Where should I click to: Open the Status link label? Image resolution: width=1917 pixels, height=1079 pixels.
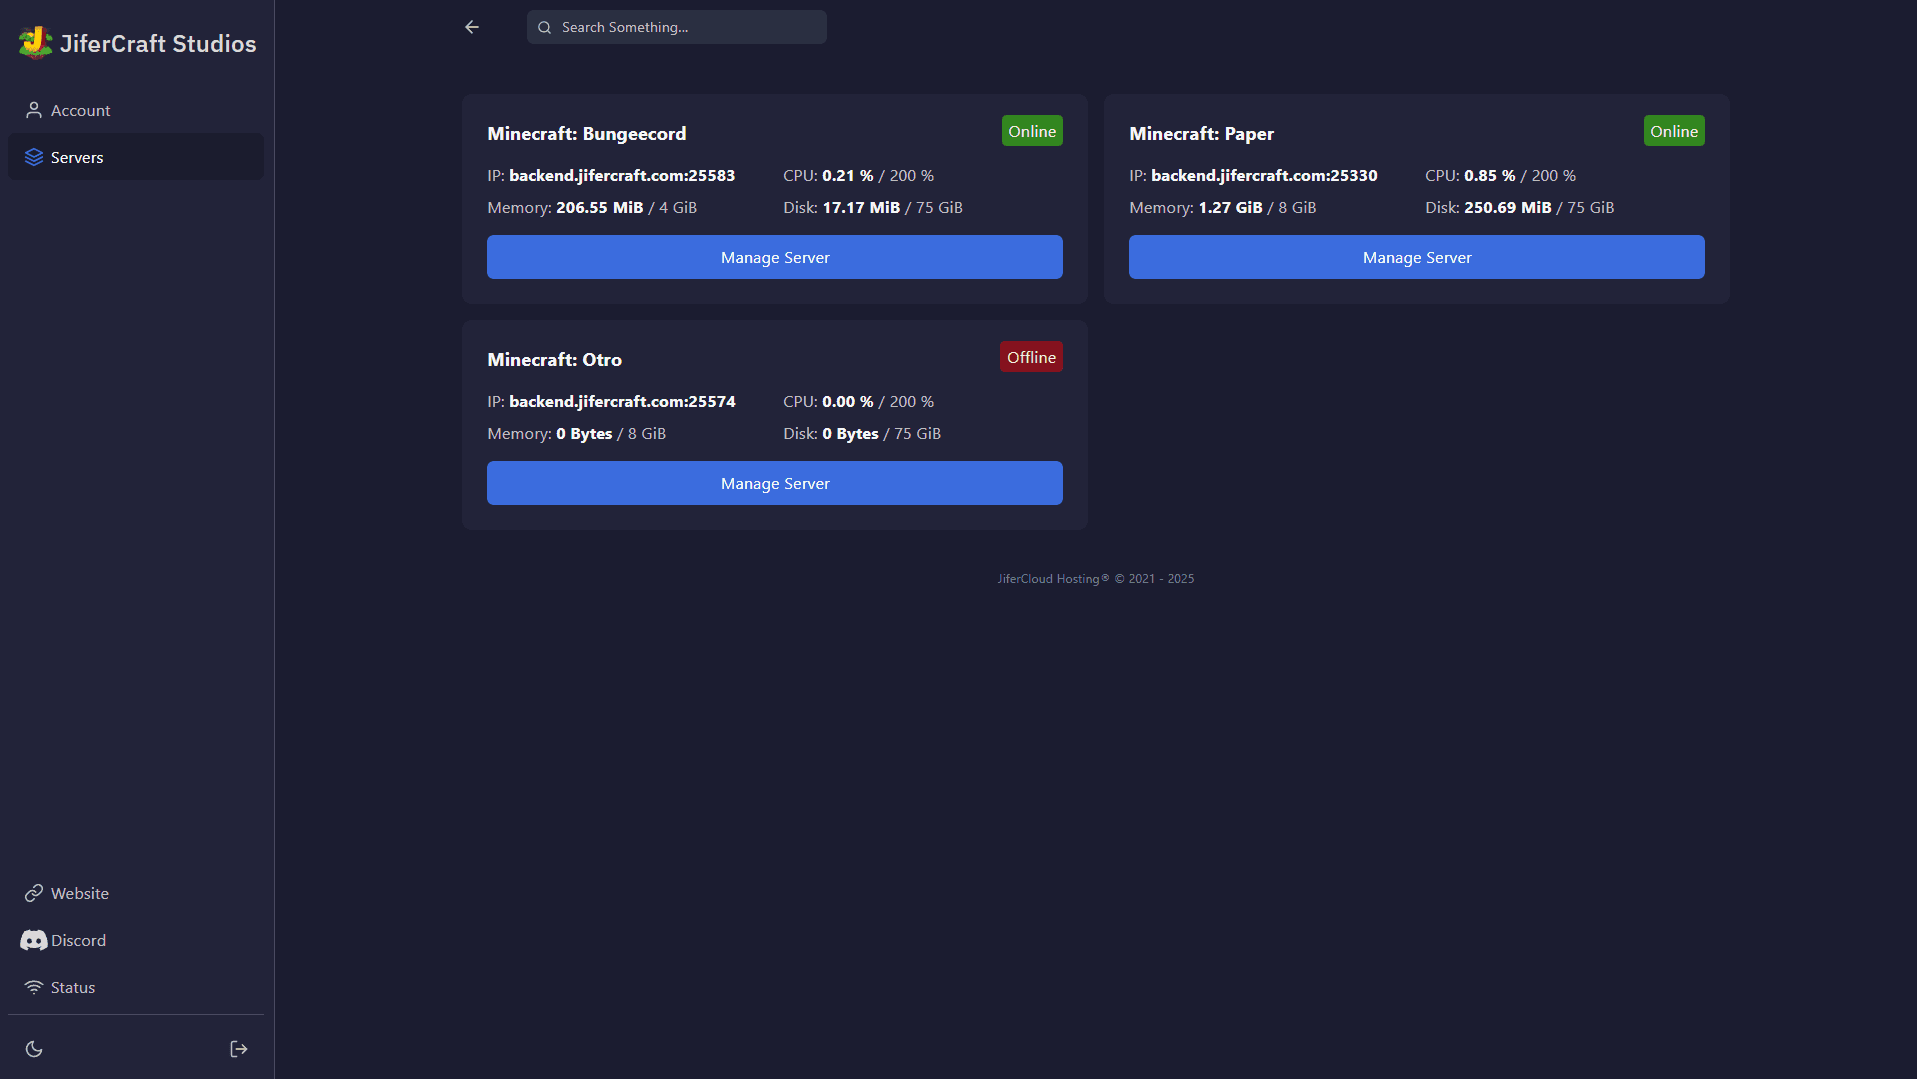(x=73, y=987)
